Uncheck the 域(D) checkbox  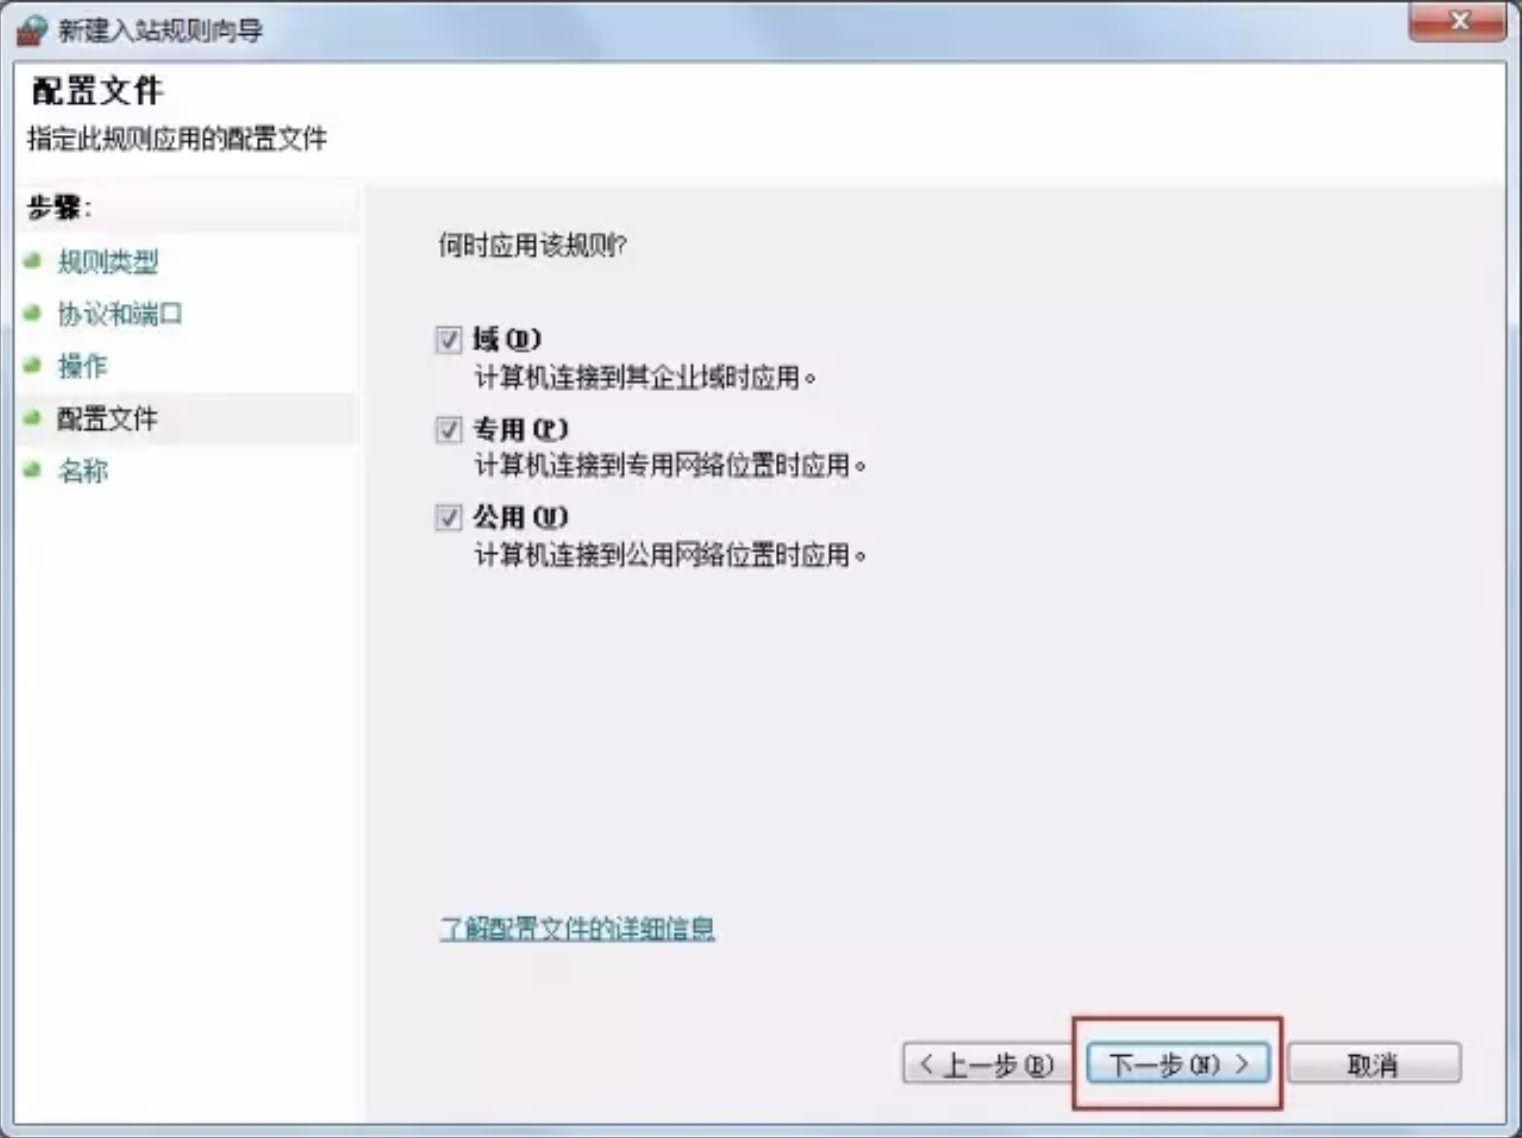coord(448,340)
